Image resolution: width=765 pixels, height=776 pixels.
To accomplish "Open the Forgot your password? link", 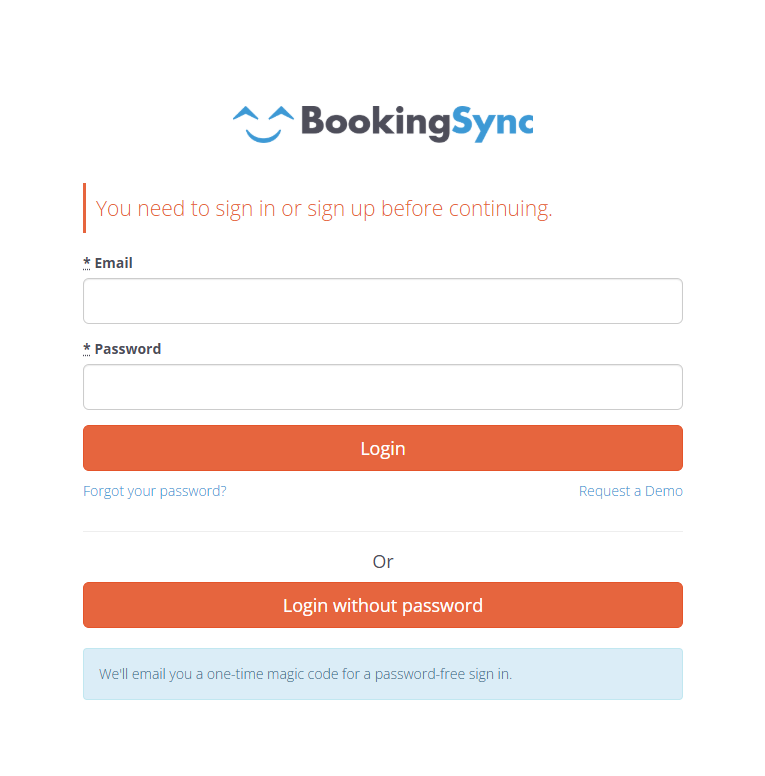I will tap(154, 491).
